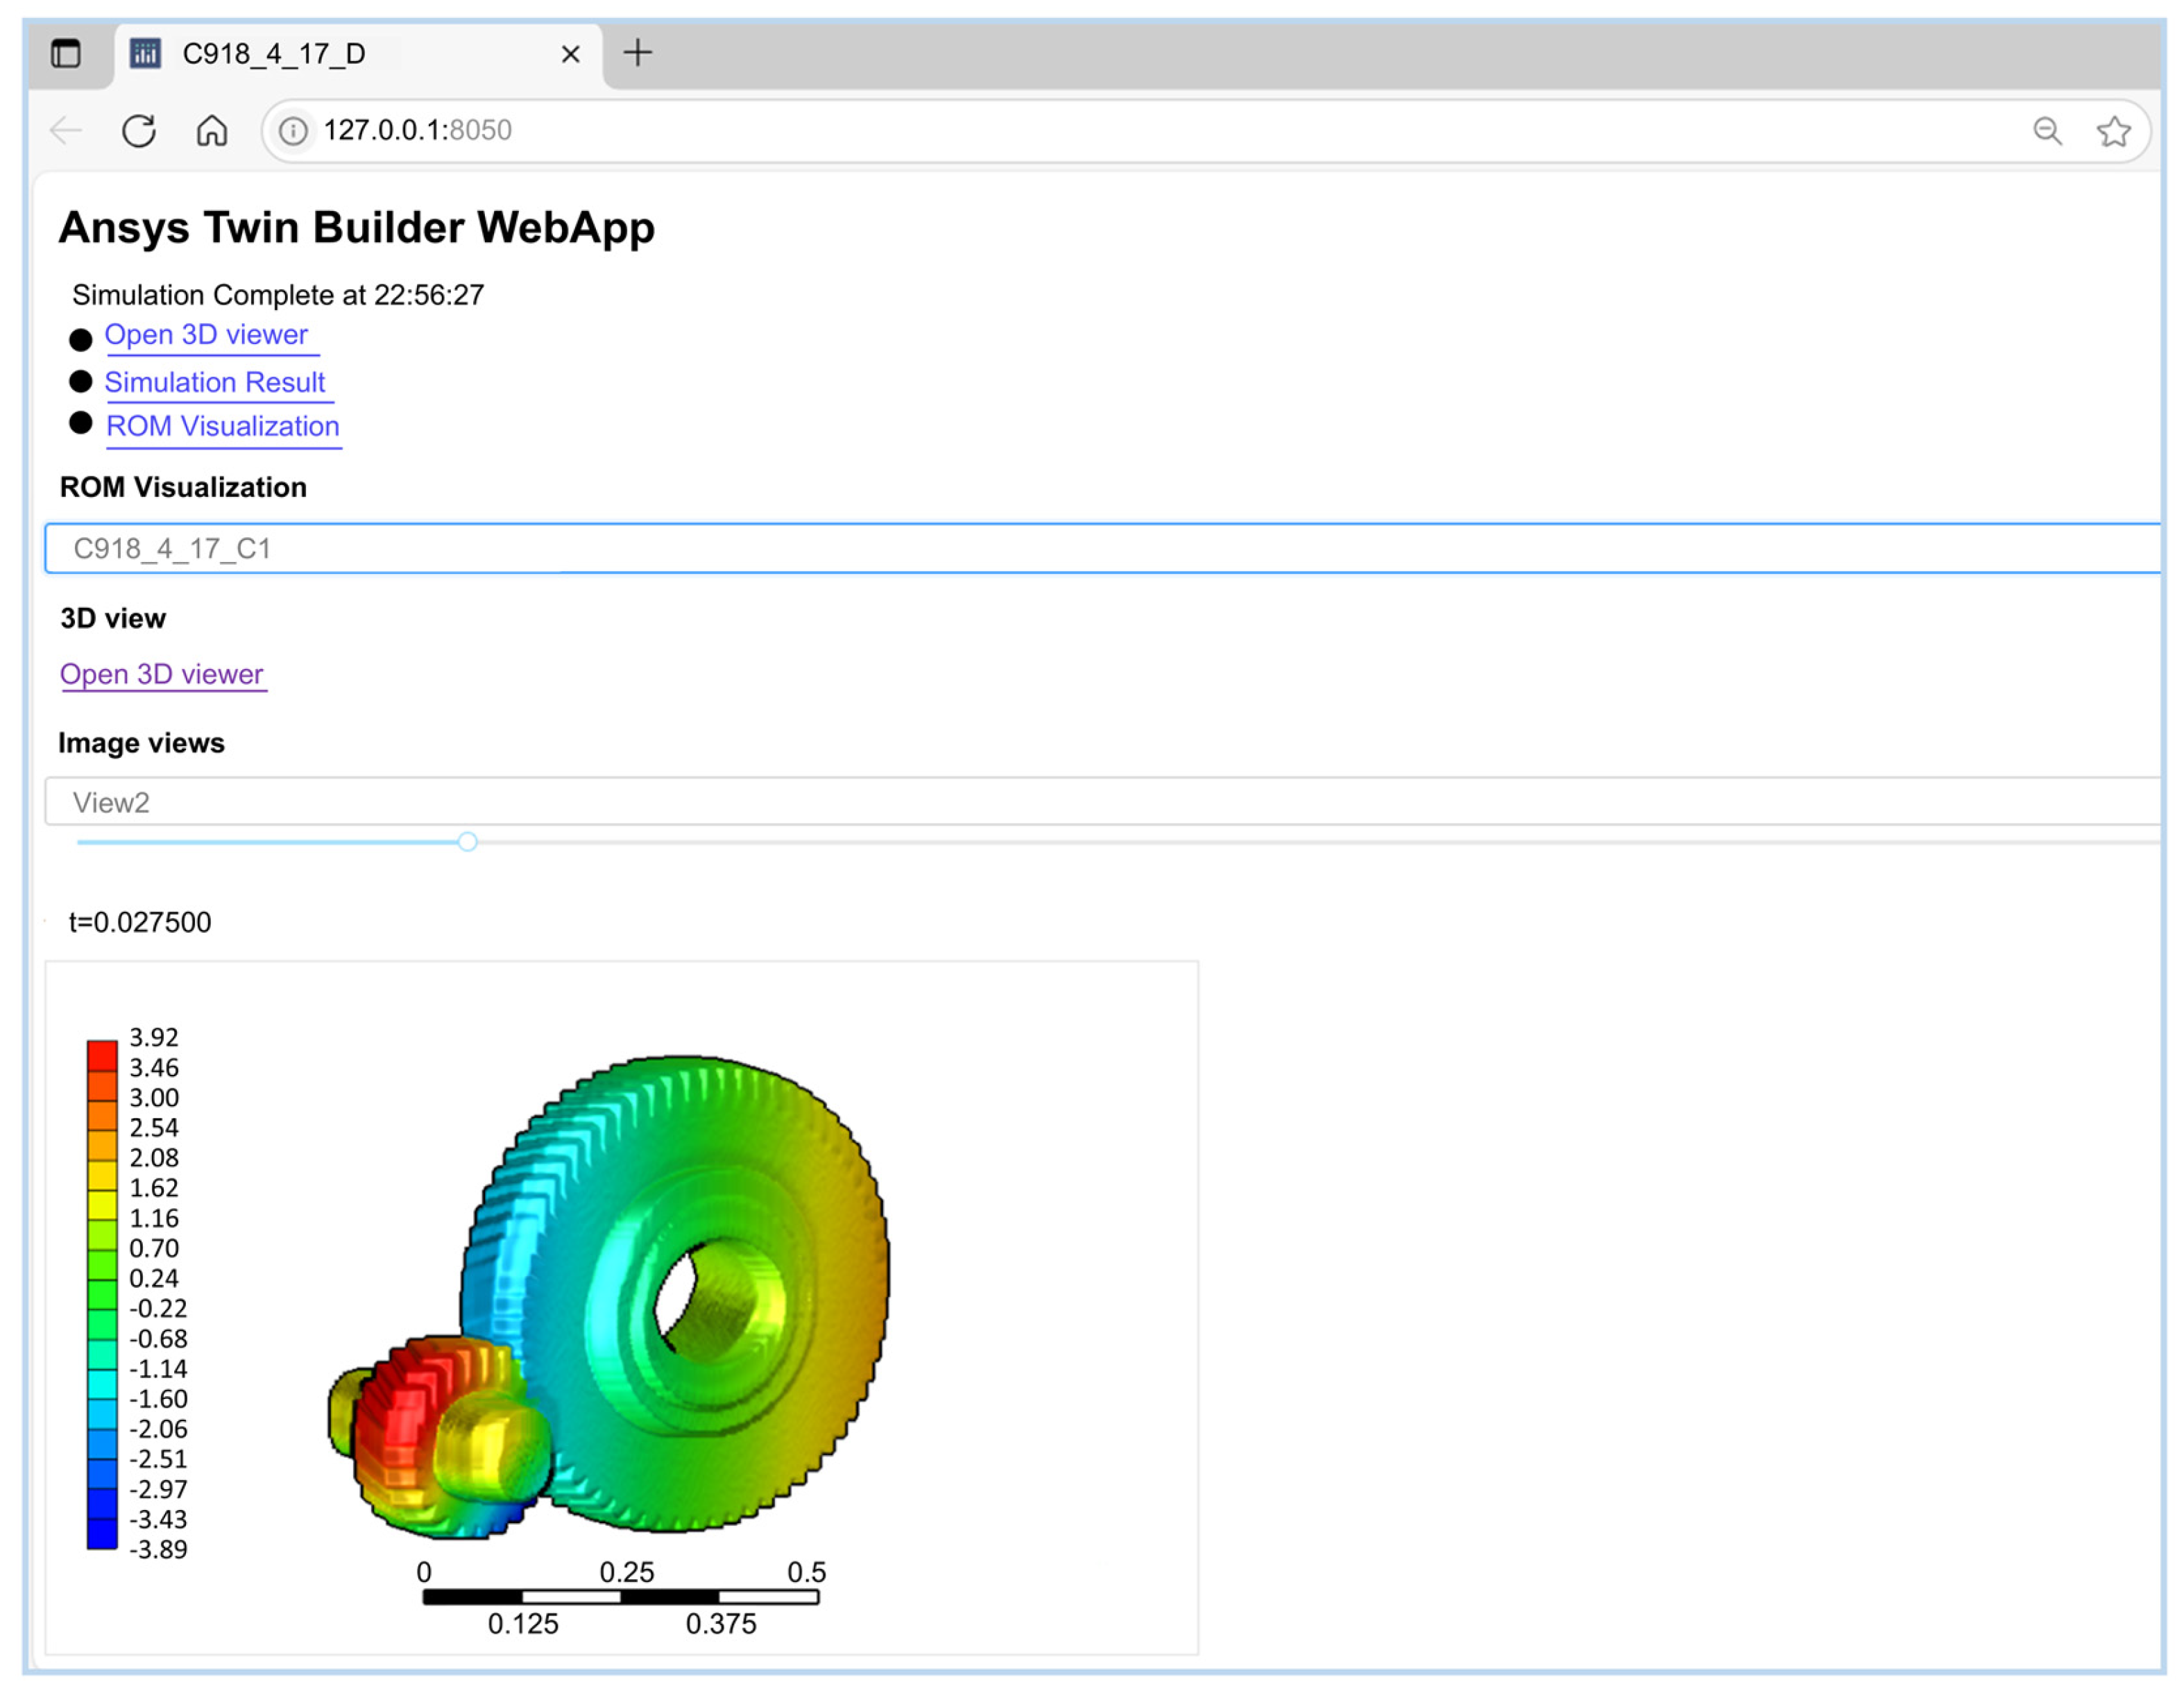Click the top Open 3D viewer link
This screenshot has width=2184, height=1698.
pyautogui.click(x=206, y=335)
